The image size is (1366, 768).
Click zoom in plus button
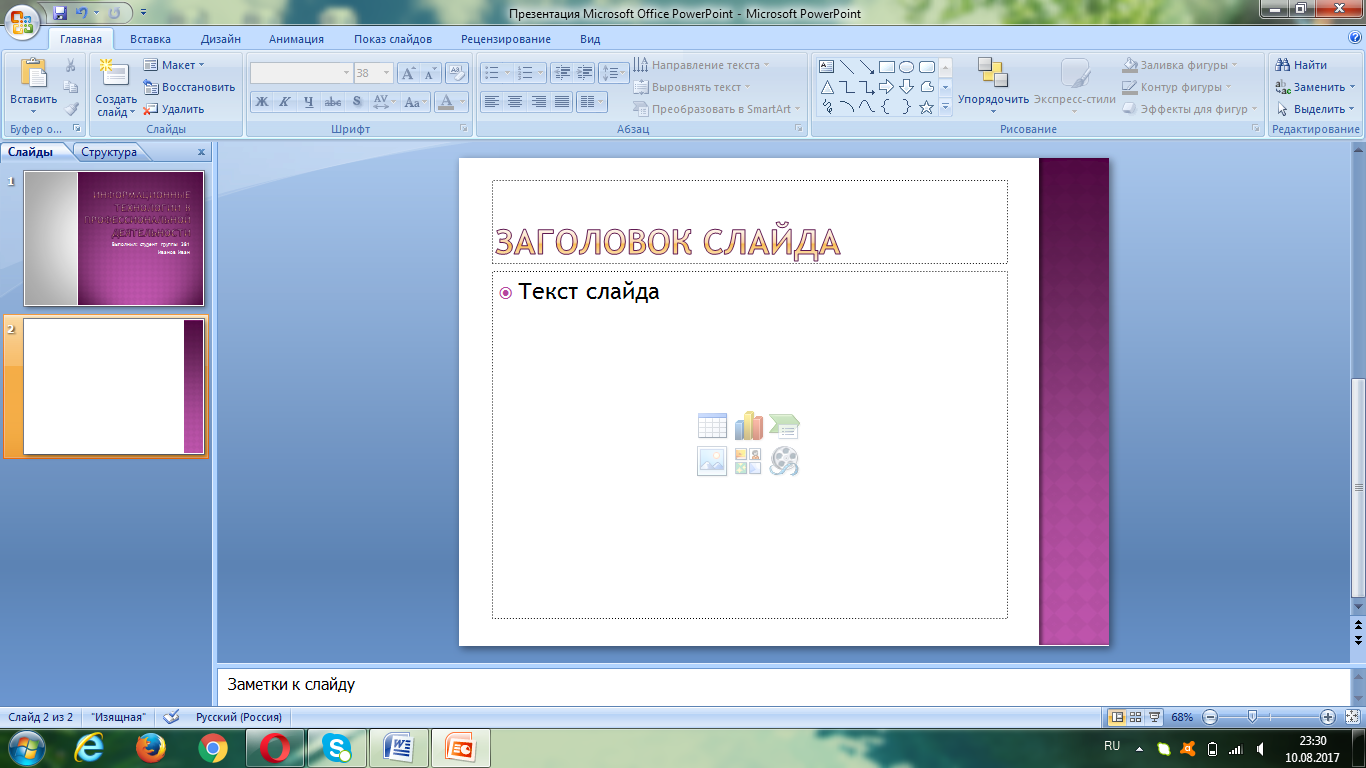pos(1327,717)
